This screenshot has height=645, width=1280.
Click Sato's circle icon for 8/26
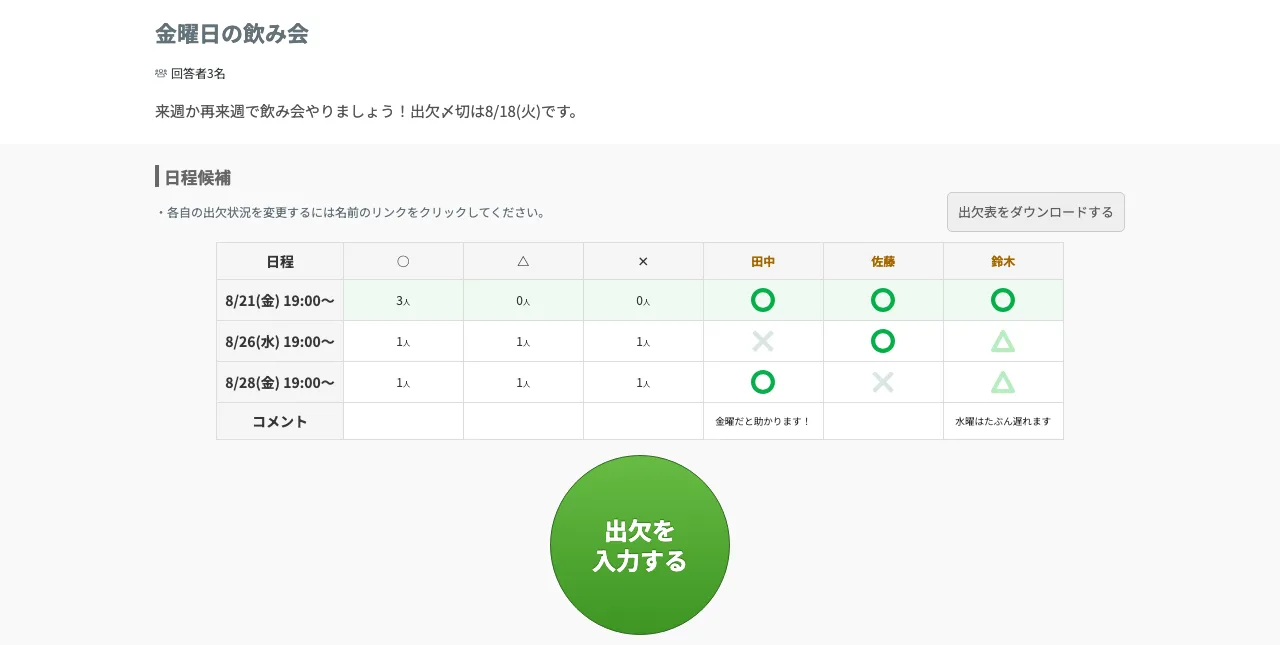(x=883, y=341)
